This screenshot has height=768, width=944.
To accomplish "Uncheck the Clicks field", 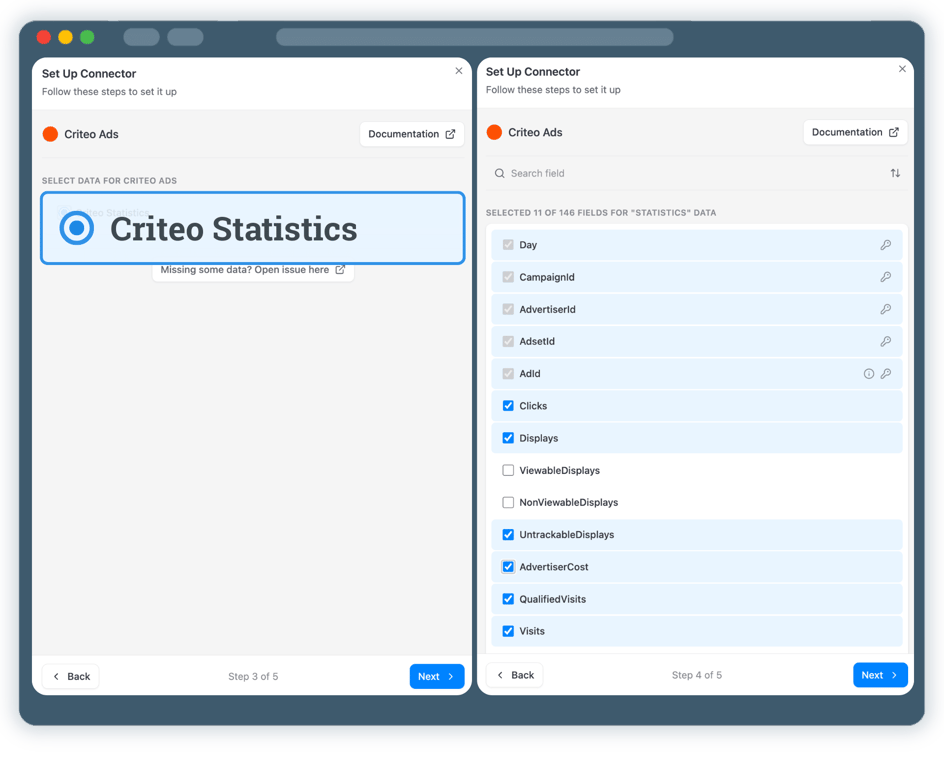I will pyautogui.click(x=508, y=406).
